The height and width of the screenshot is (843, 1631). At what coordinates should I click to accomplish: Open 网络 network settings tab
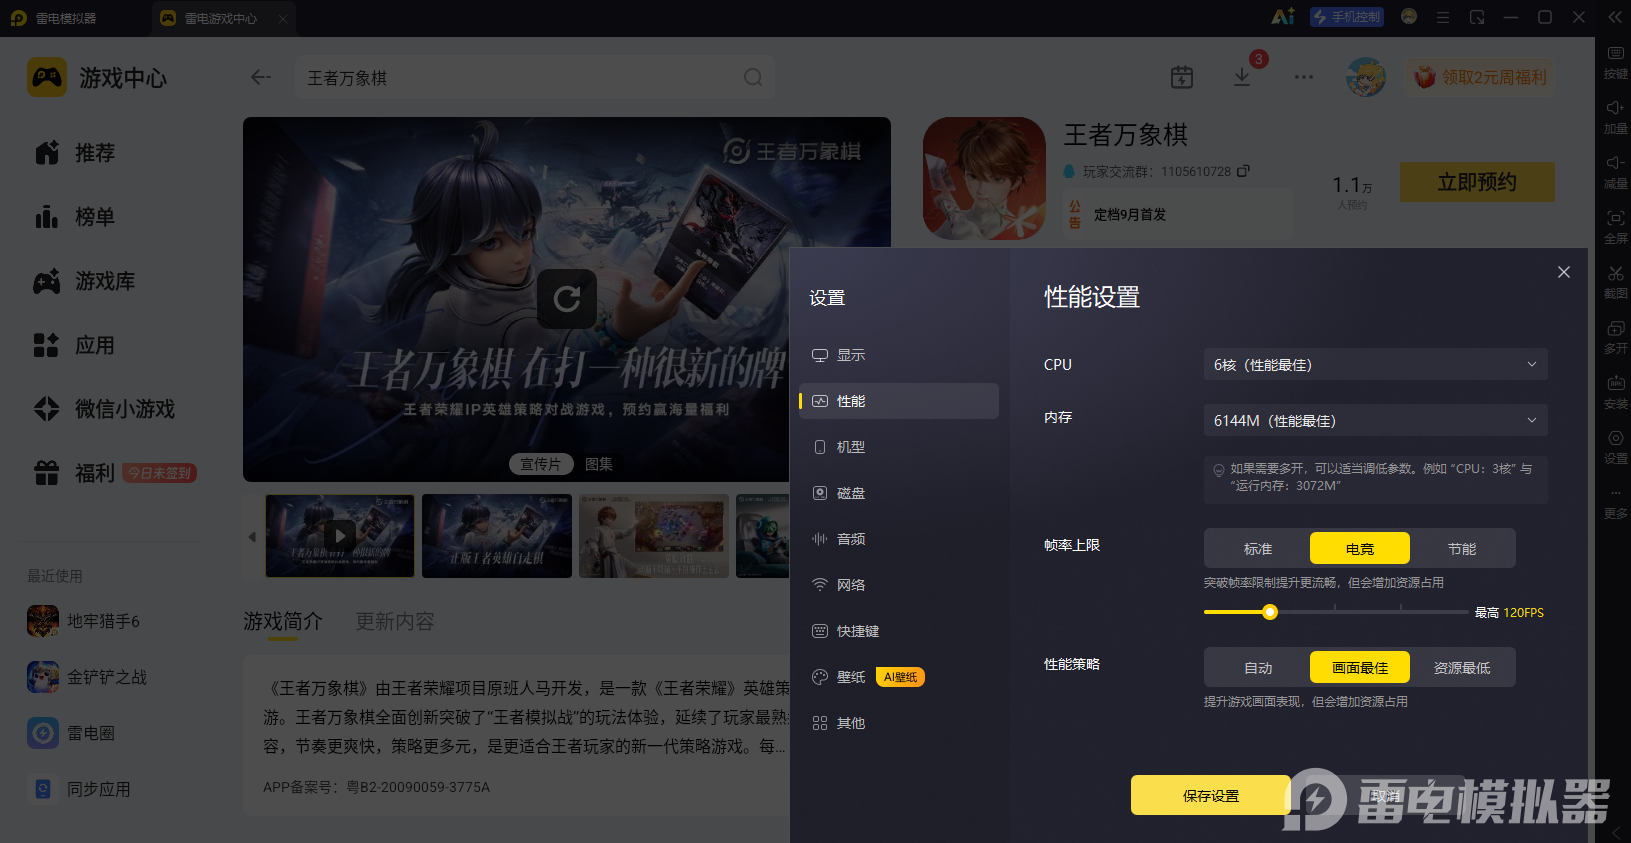899,585
